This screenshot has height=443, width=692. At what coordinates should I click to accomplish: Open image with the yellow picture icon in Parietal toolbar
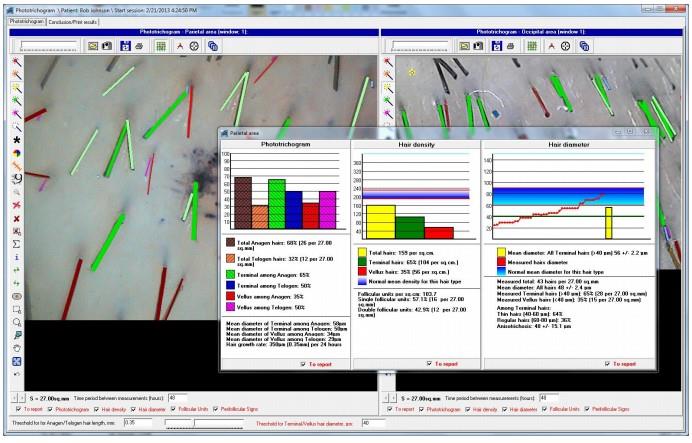pyautogui.click(x=93, y=46)
